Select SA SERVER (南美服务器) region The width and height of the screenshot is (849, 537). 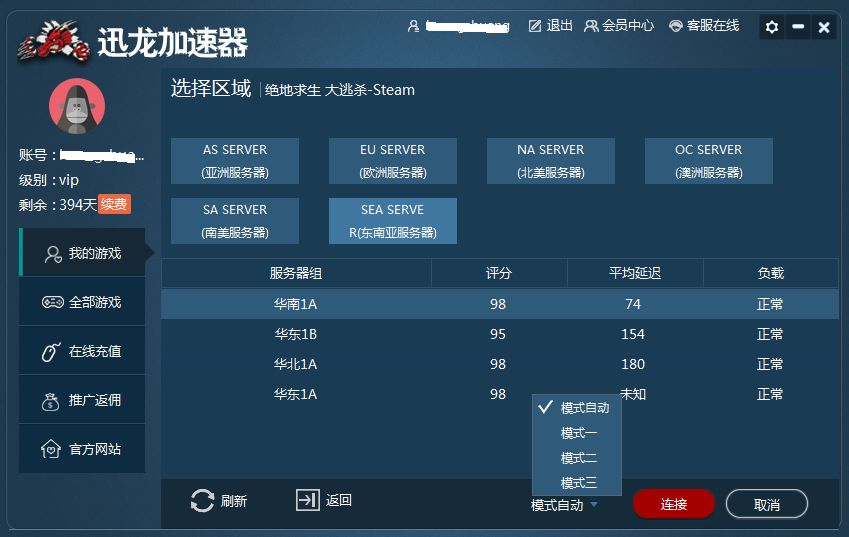(235, 221)
